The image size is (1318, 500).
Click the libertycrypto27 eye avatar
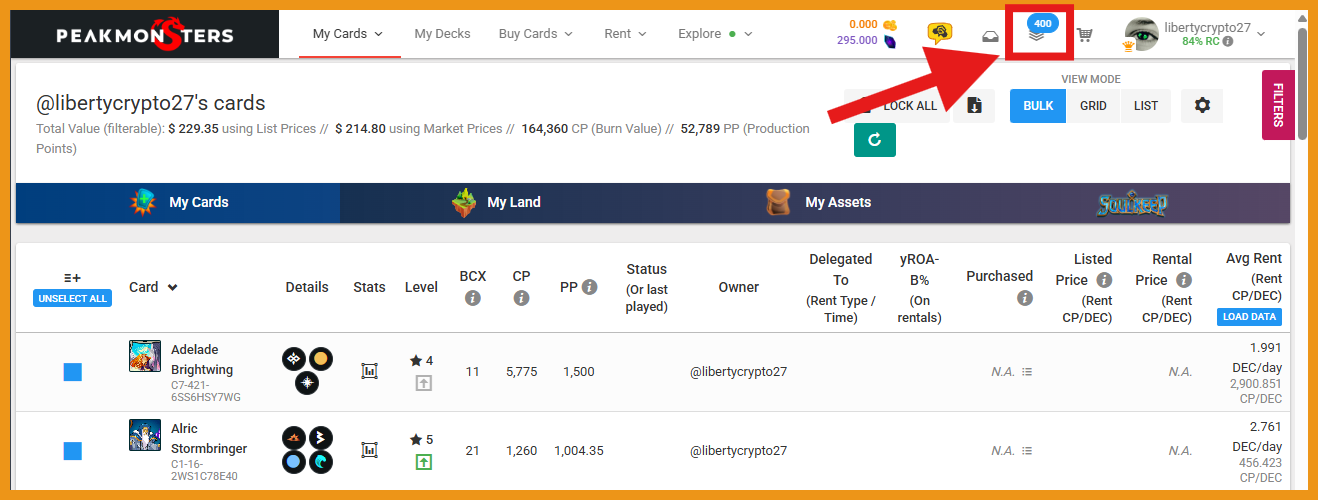(x=1141, y=34)
